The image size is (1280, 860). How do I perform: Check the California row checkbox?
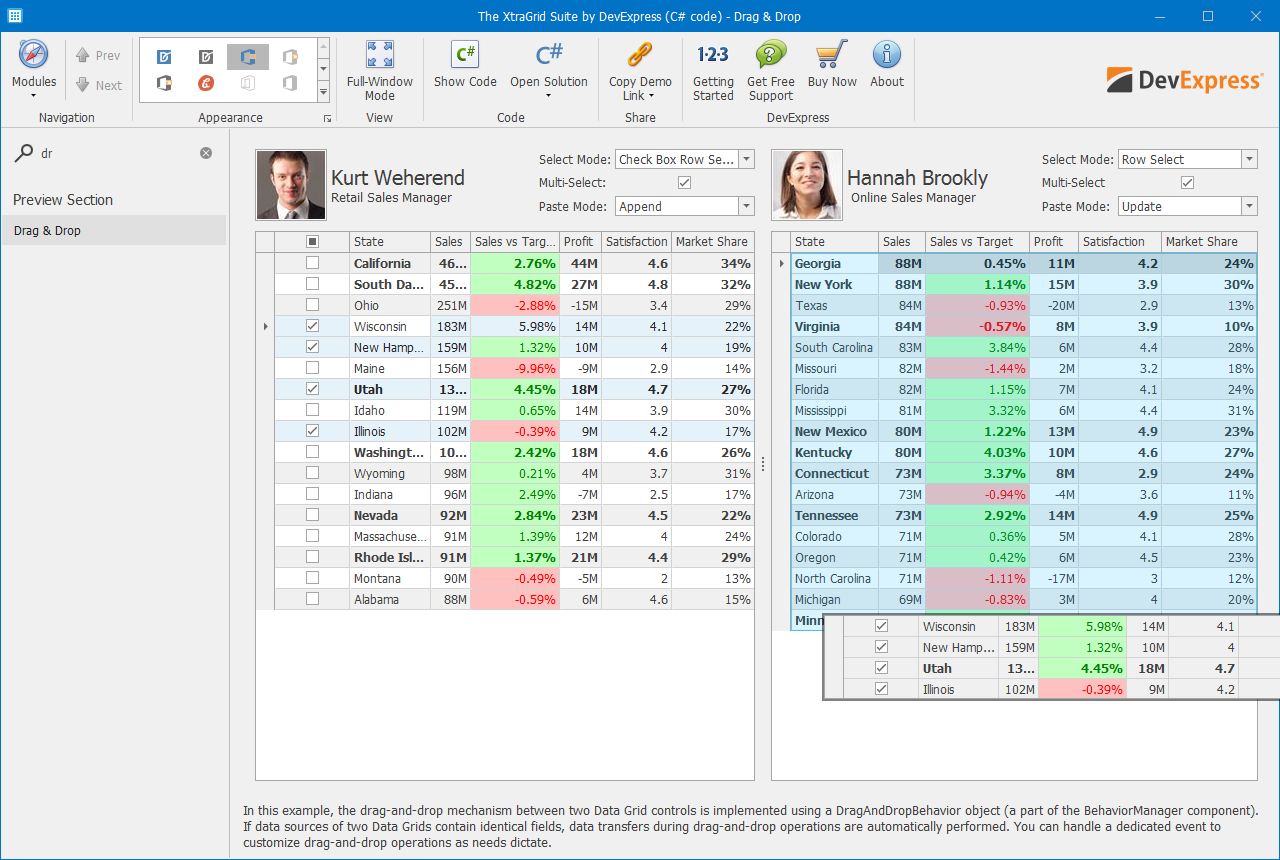pos(313,263)
